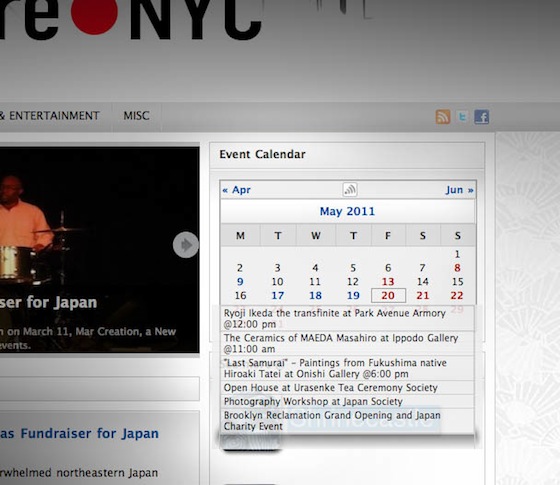This screenshot has height=485, width=560.
Task: Click day 16 in calendar
Action: [x=240, y=295]
